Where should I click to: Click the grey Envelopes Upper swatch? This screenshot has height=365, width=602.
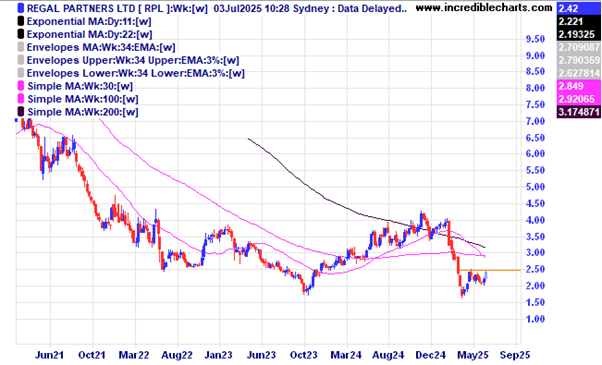(x=21, y=60)
